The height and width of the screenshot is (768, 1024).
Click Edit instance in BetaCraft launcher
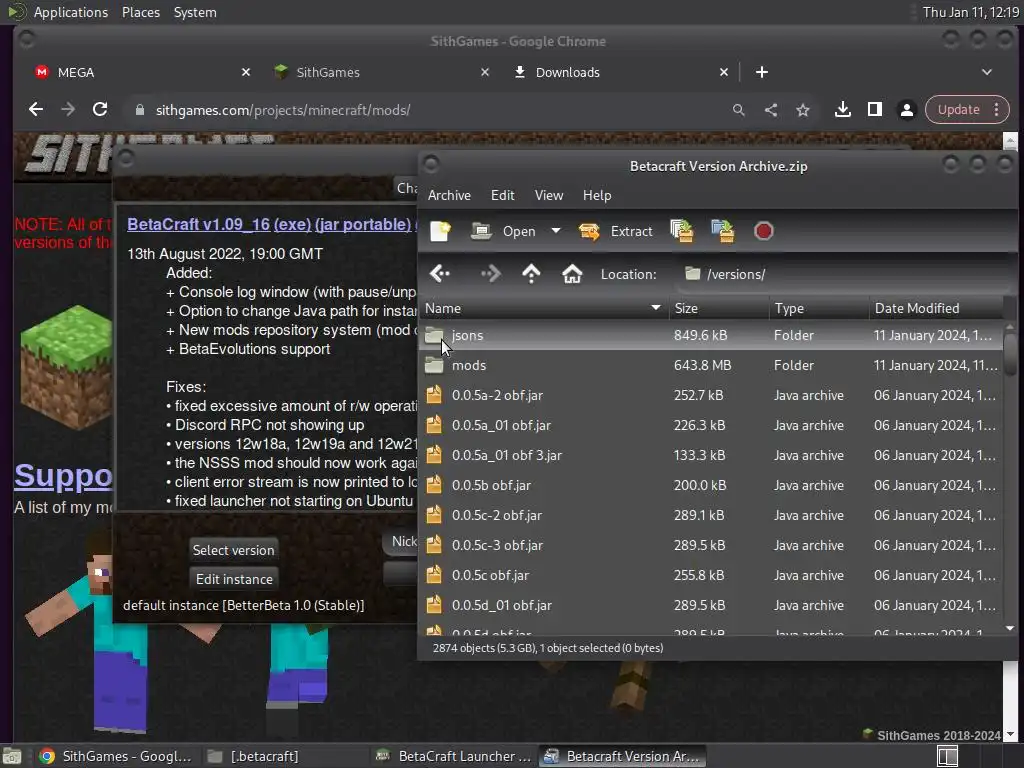(234, 579)
